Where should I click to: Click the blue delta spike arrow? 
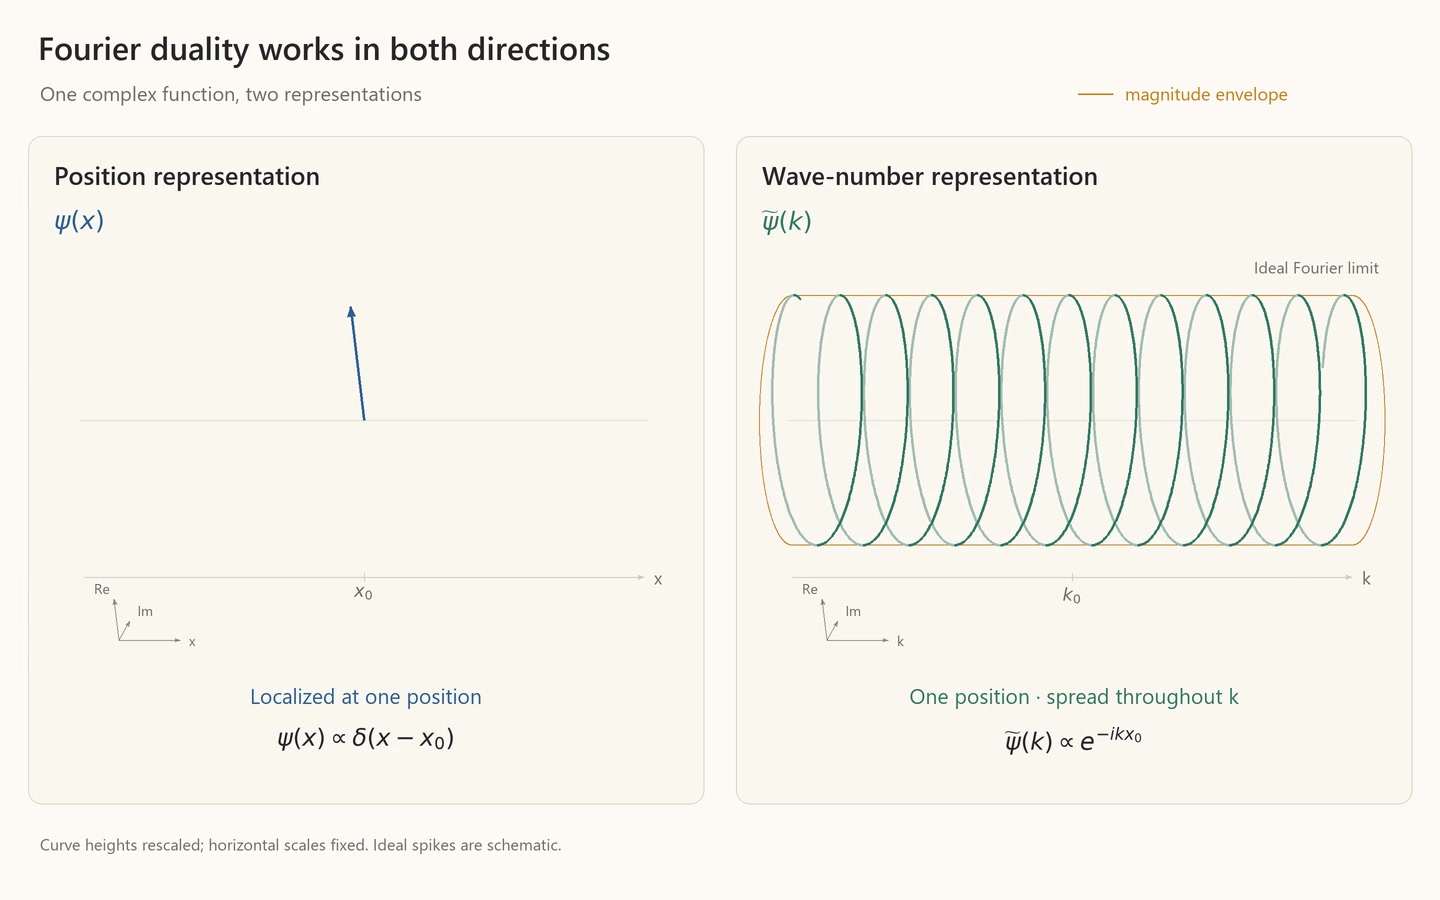point(358,363)
